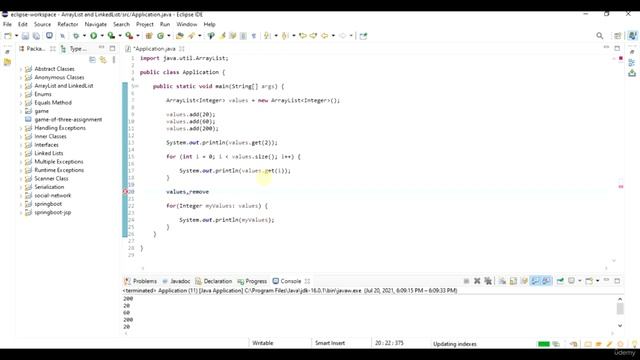Click the Coverage run icon
The image size is (640, 360).
111,36
